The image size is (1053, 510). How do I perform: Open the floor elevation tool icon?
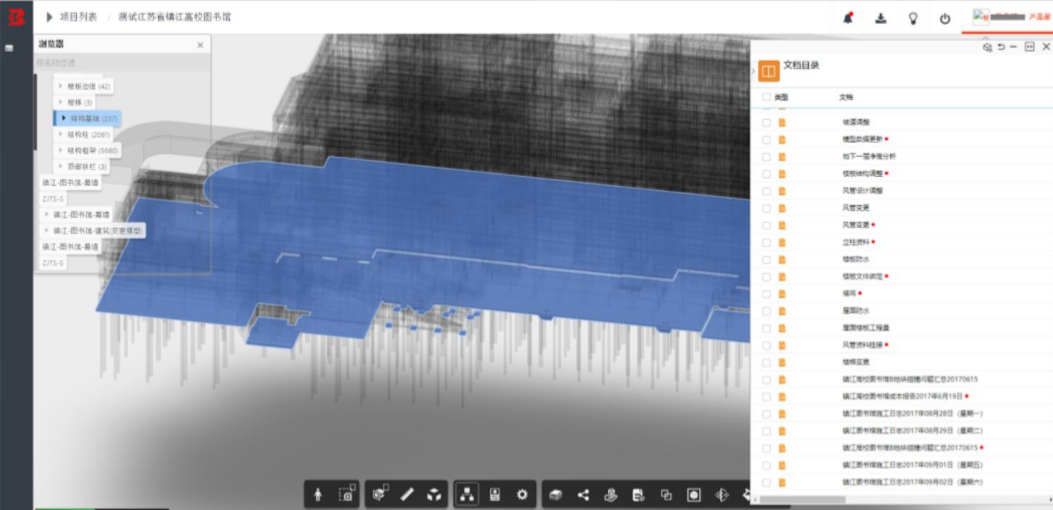coord(495,495)
